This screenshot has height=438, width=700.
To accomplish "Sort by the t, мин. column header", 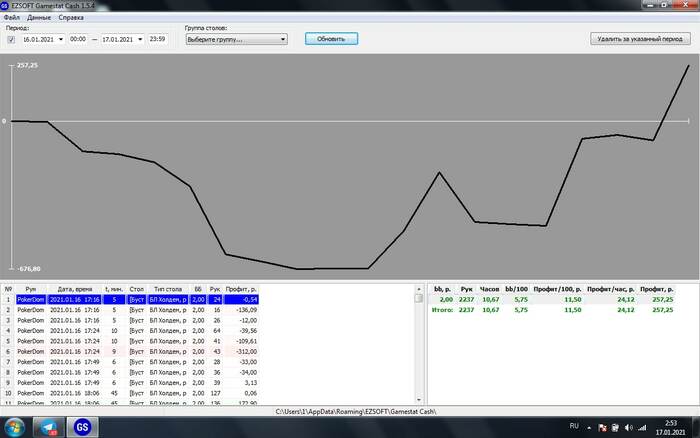I will click(x=114, y=289).
